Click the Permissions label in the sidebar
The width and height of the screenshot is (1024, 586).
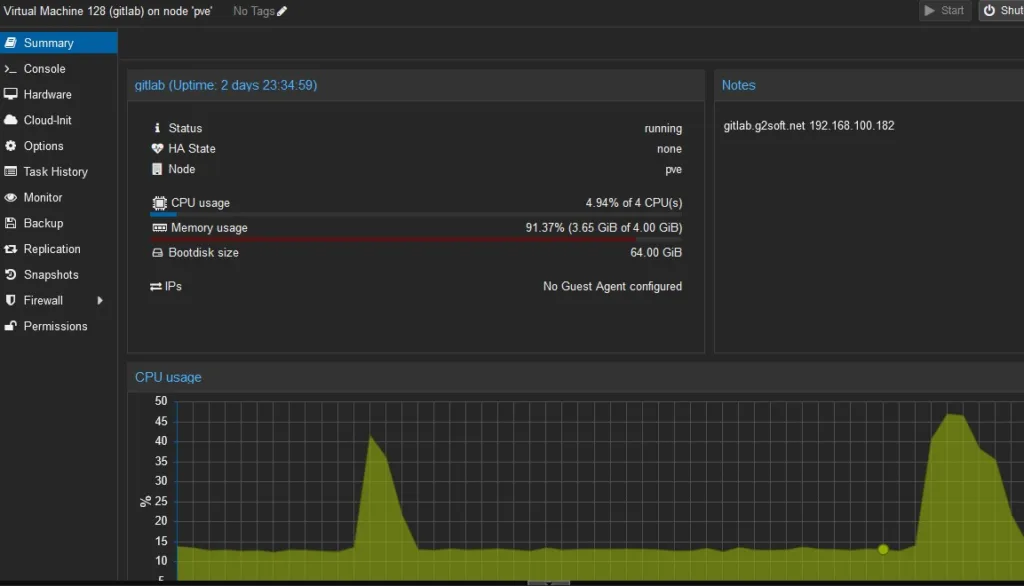(56, 326)
